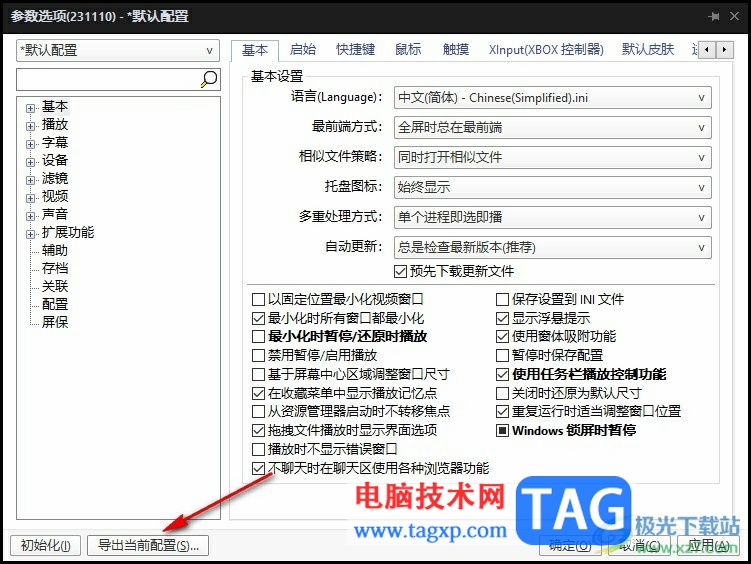Expand the 声音 tree node
Image resolution: width=751 pixels, height=564 pixels.
click(x=31, y=216)
